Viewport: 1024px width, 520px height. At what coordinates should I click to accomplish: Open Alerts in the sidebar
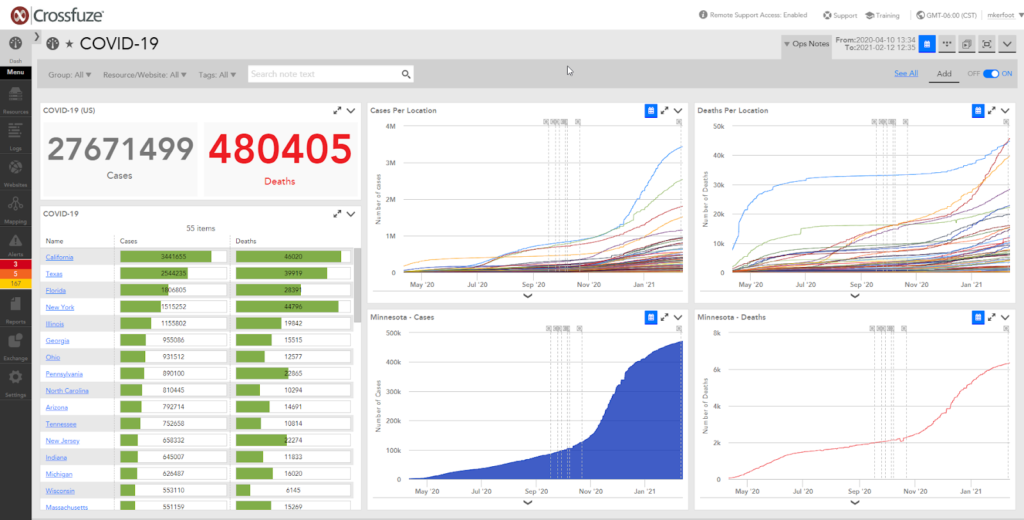15,245
